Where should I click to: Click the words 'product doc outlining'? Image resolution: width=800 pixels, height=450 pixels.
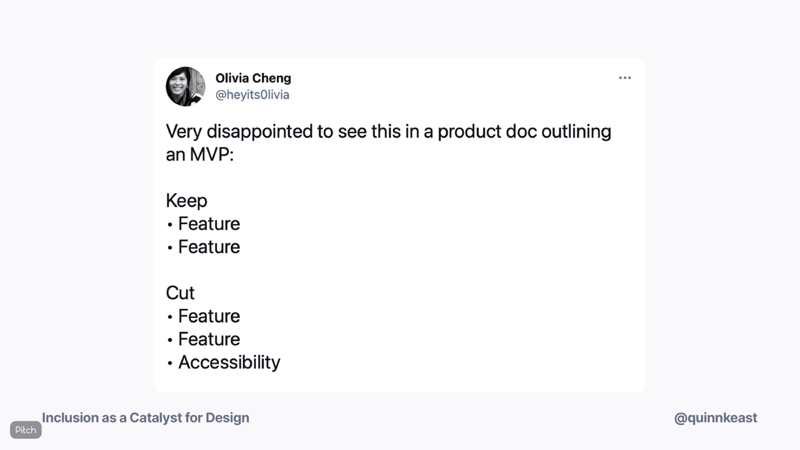pos(524,132)
